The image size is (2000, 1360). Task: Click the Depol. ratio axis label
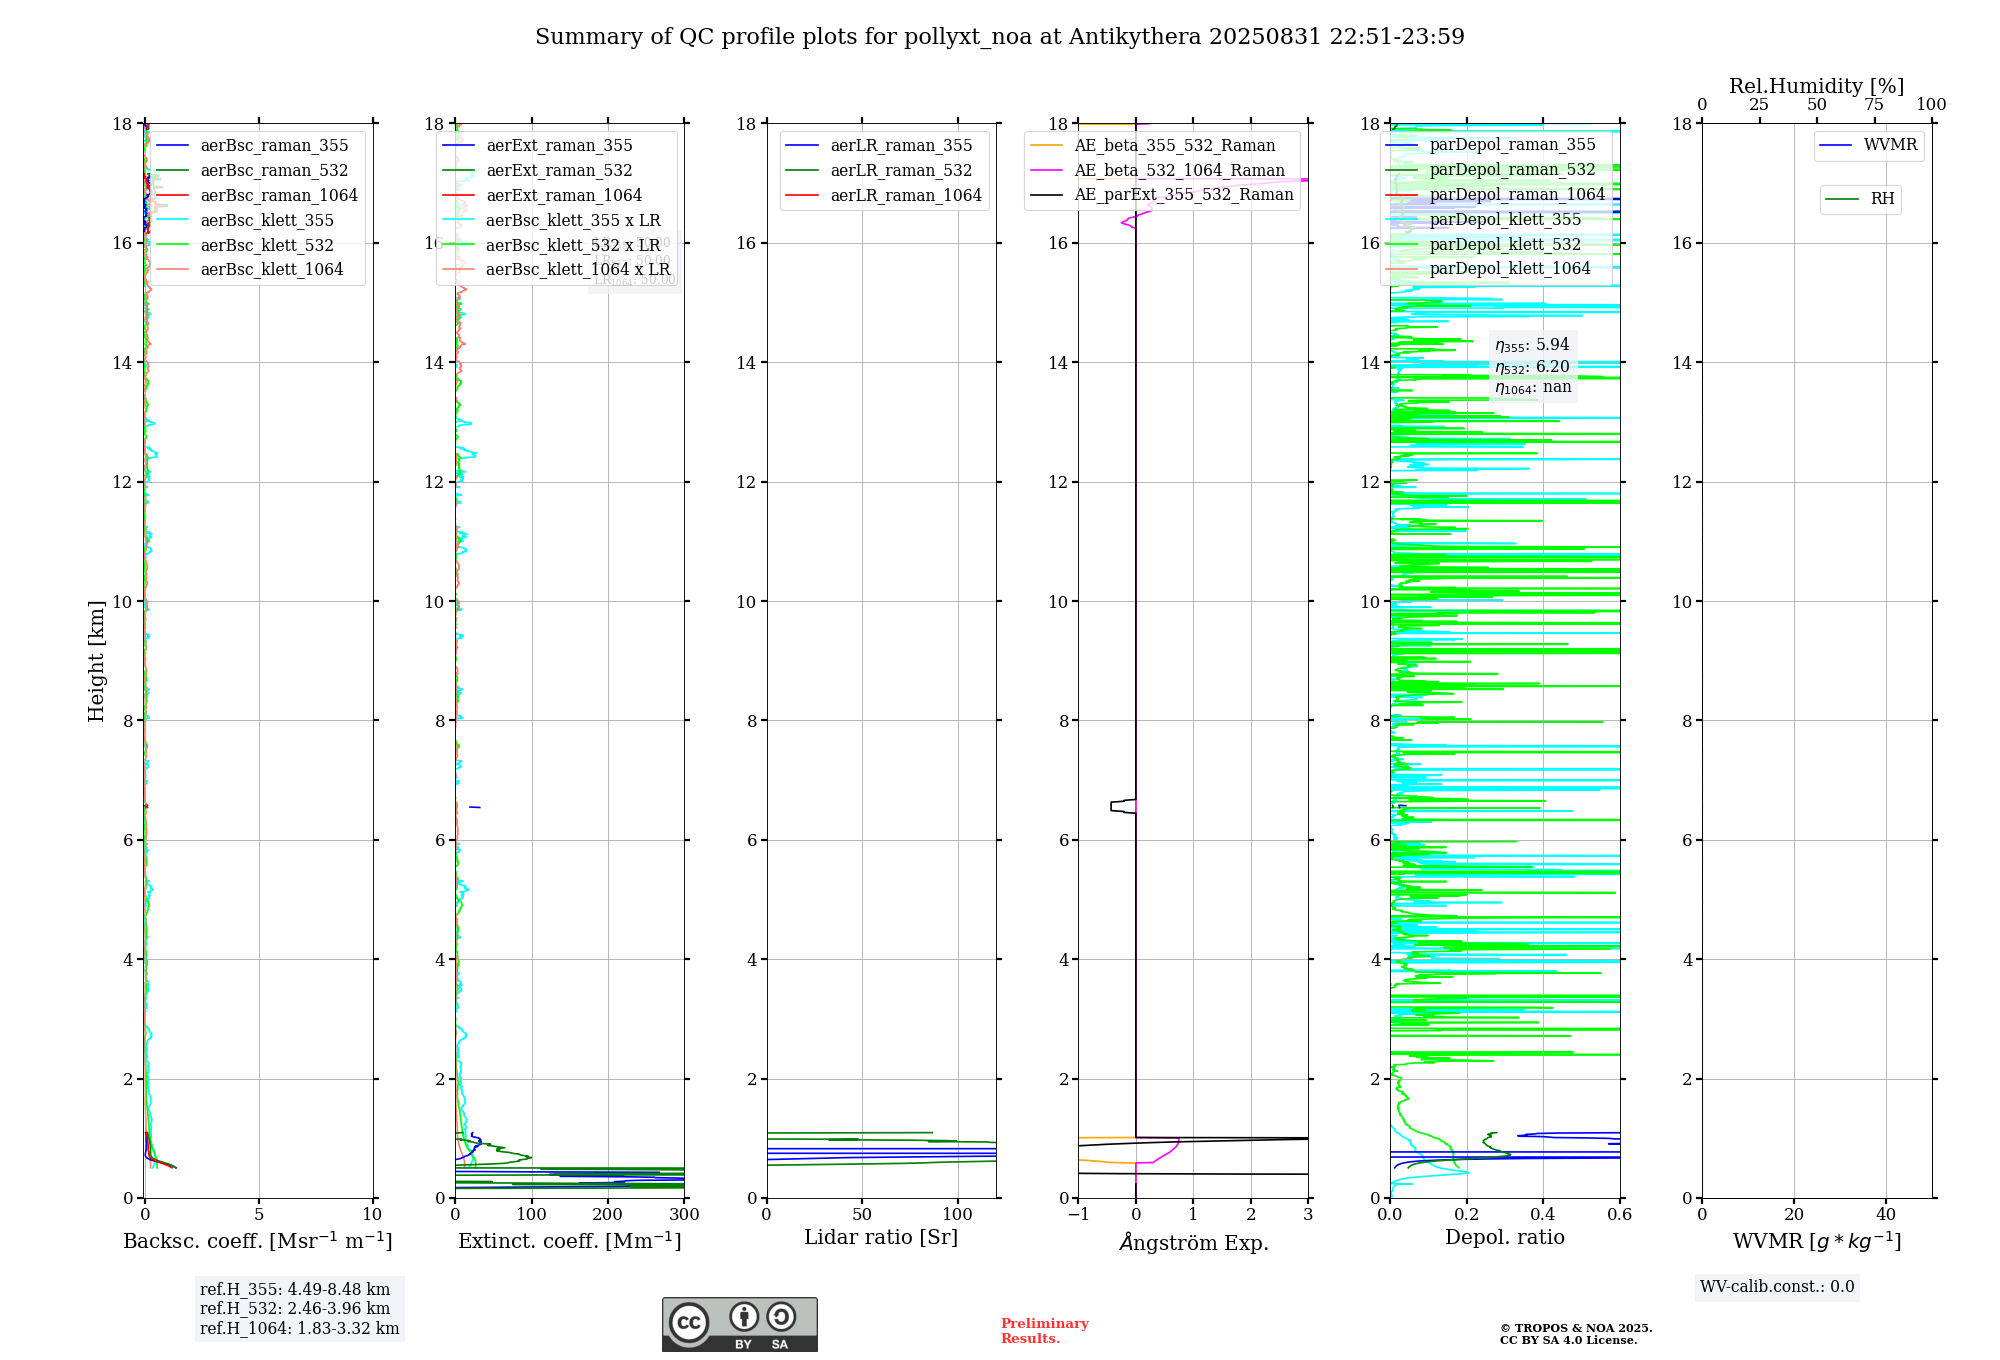click(x=1505, y=1238)
